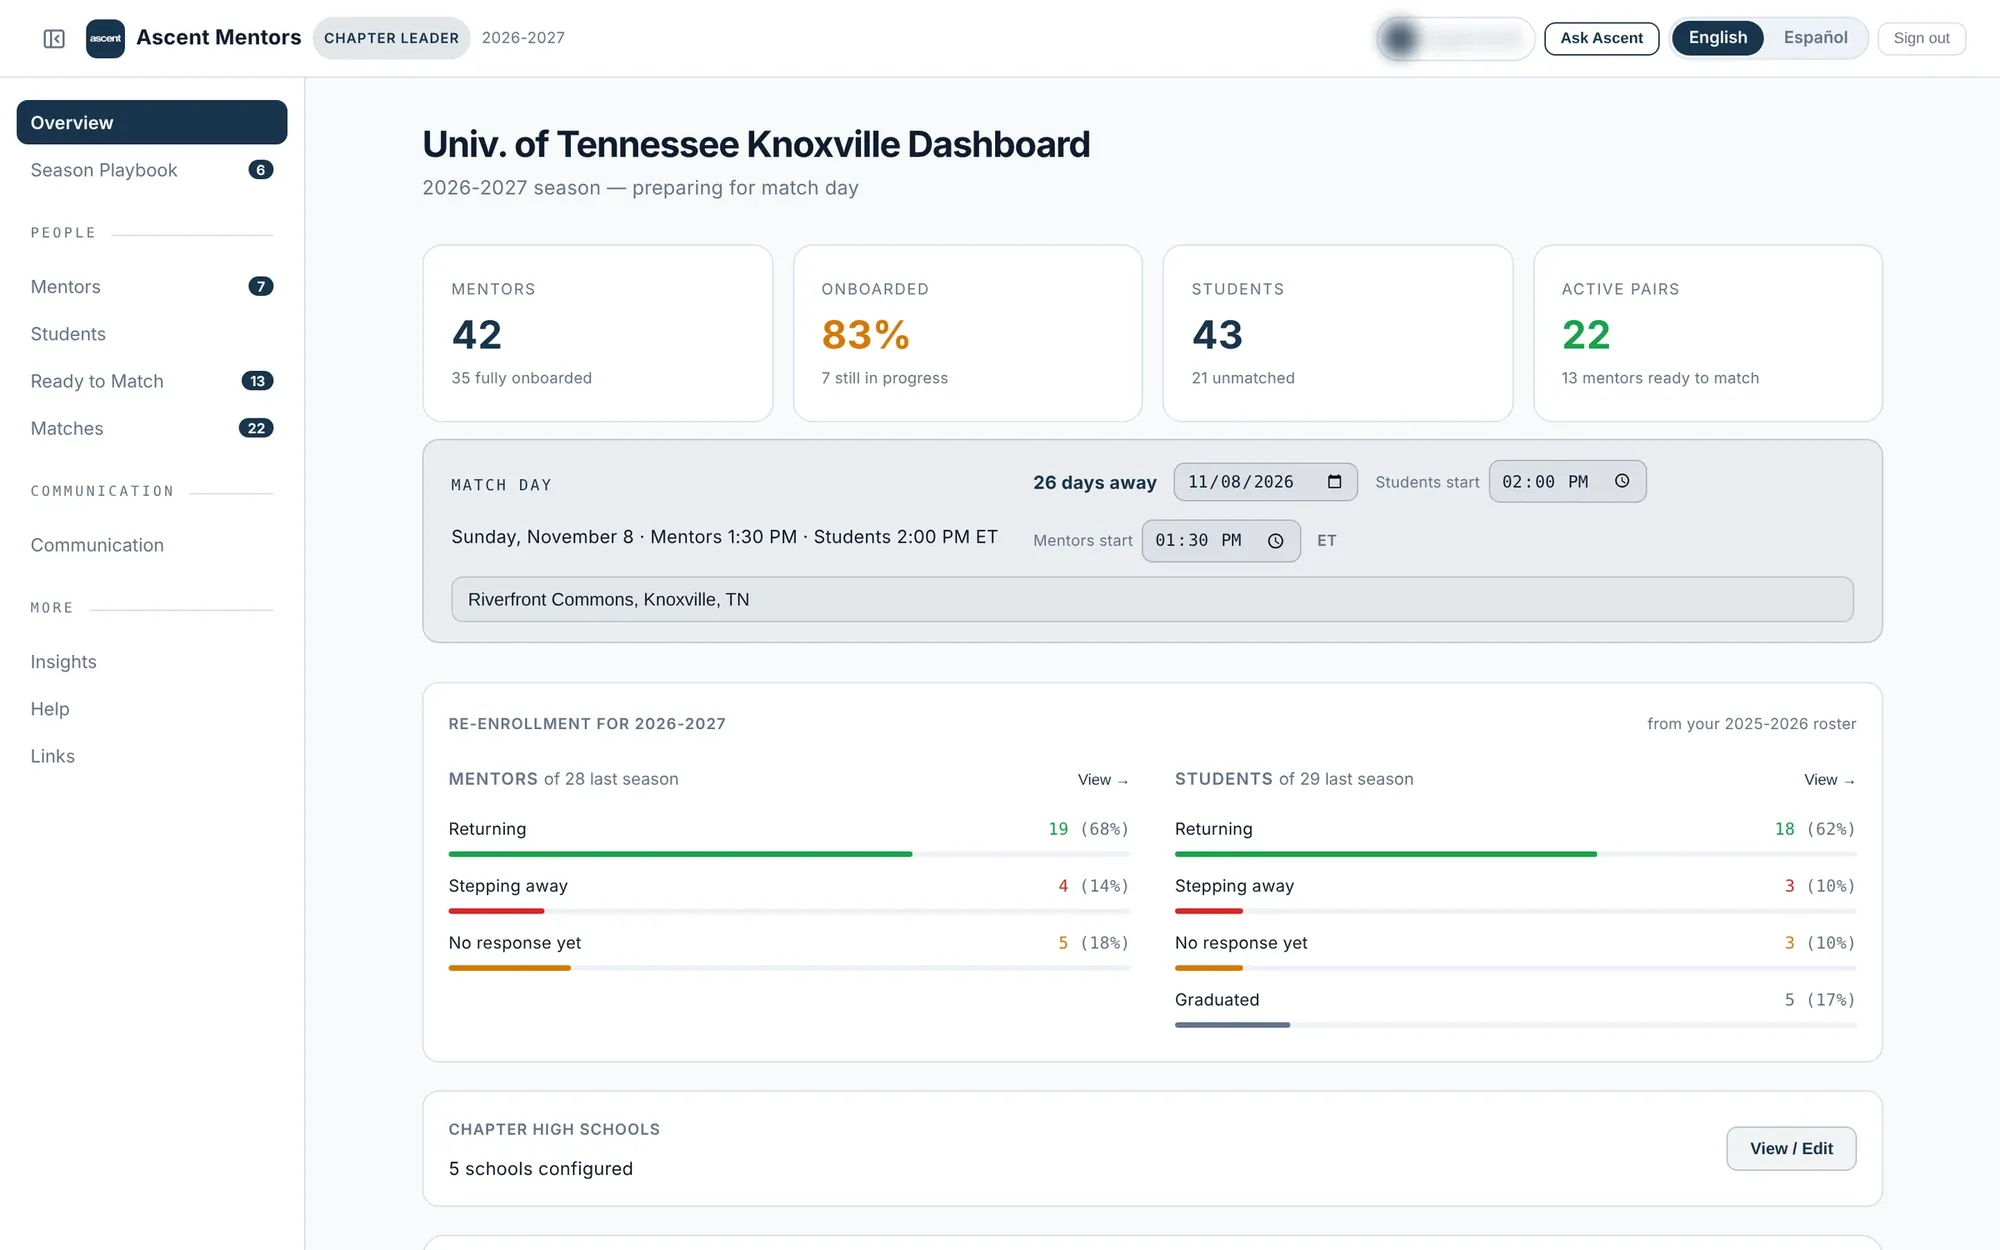Go to Students section in sidebar
2000x1250 pixels.
click(152, 334)
